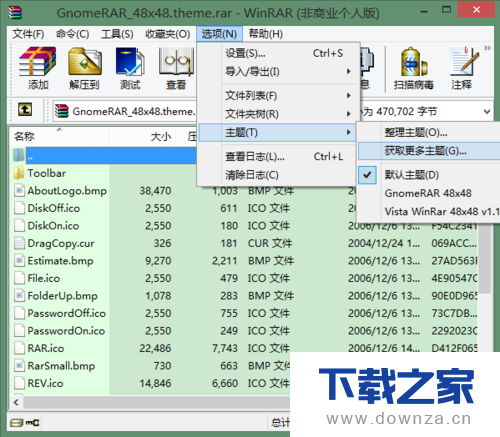Select the DiskOn.ico file name
The image size is (500, 437).
tap(53, 226)
